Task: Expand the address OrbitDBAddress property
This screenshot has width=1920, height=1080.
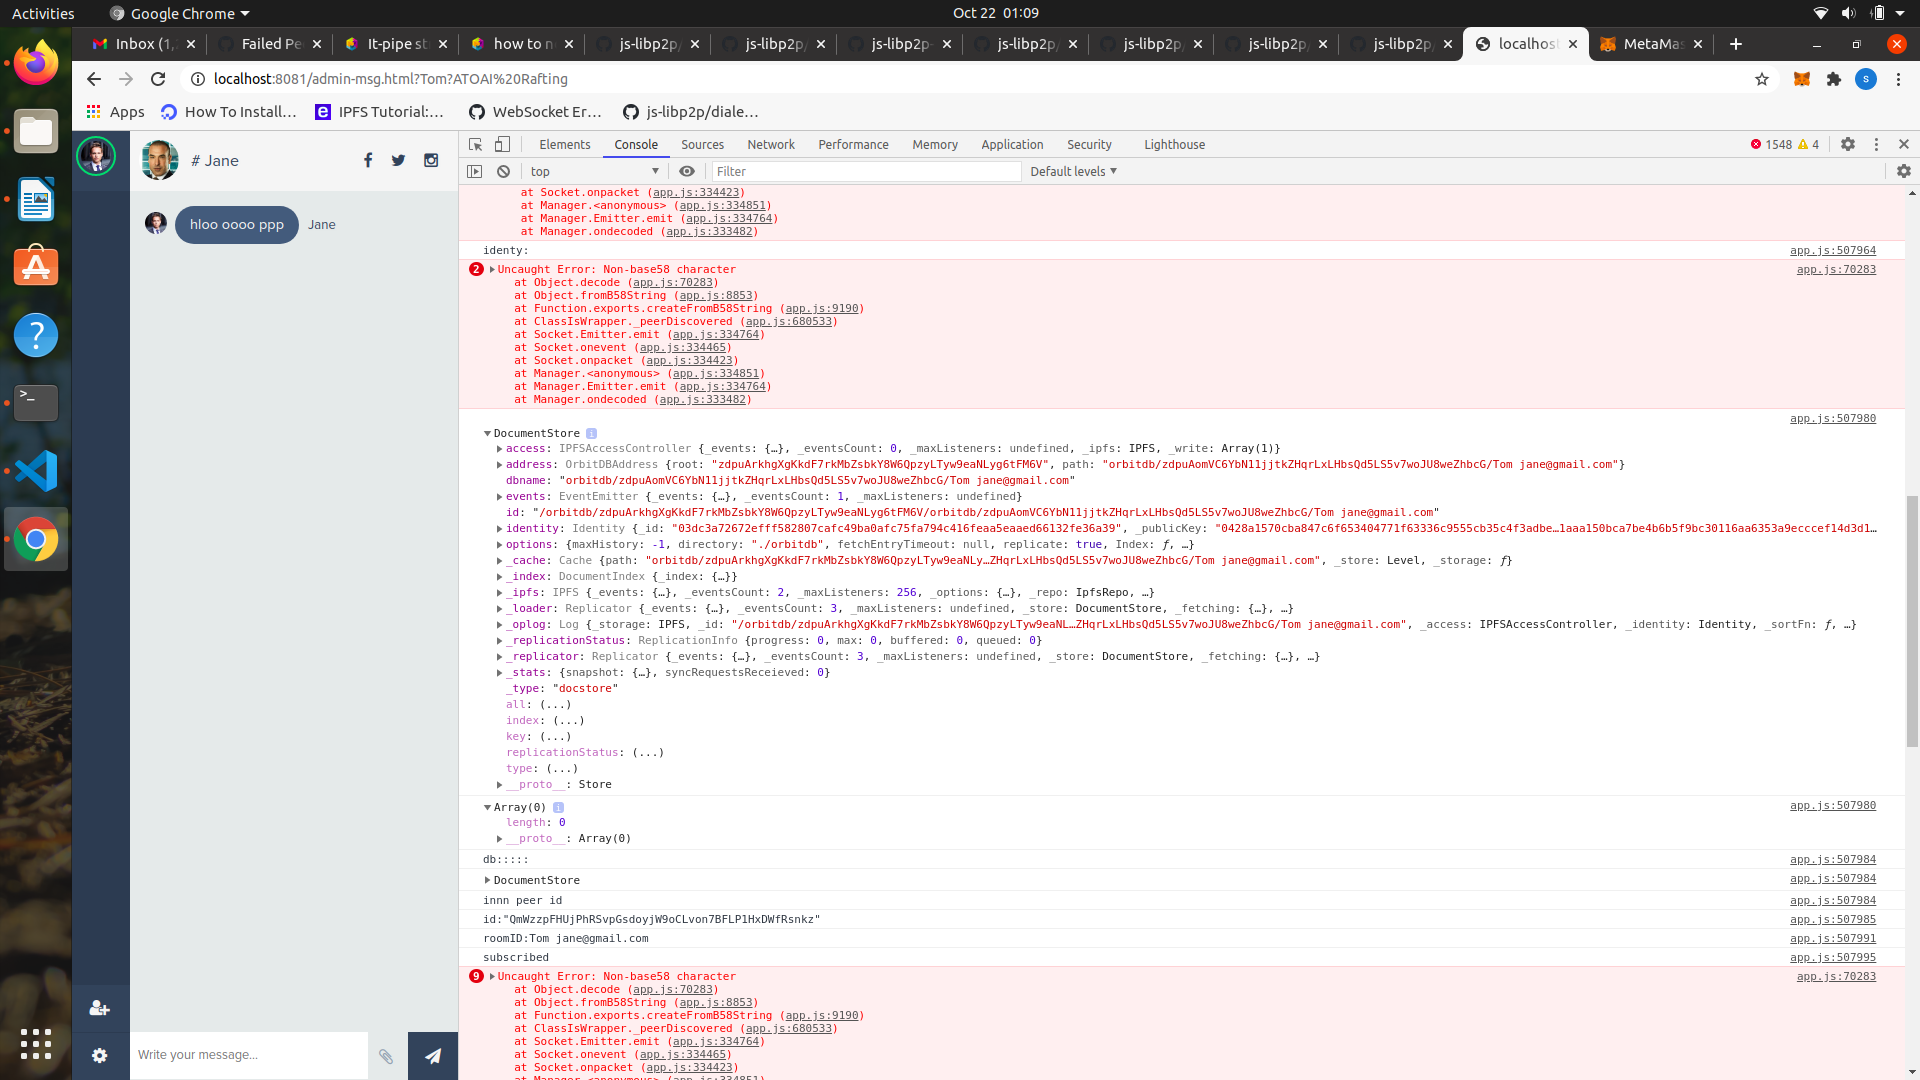Action: (499, 465)
